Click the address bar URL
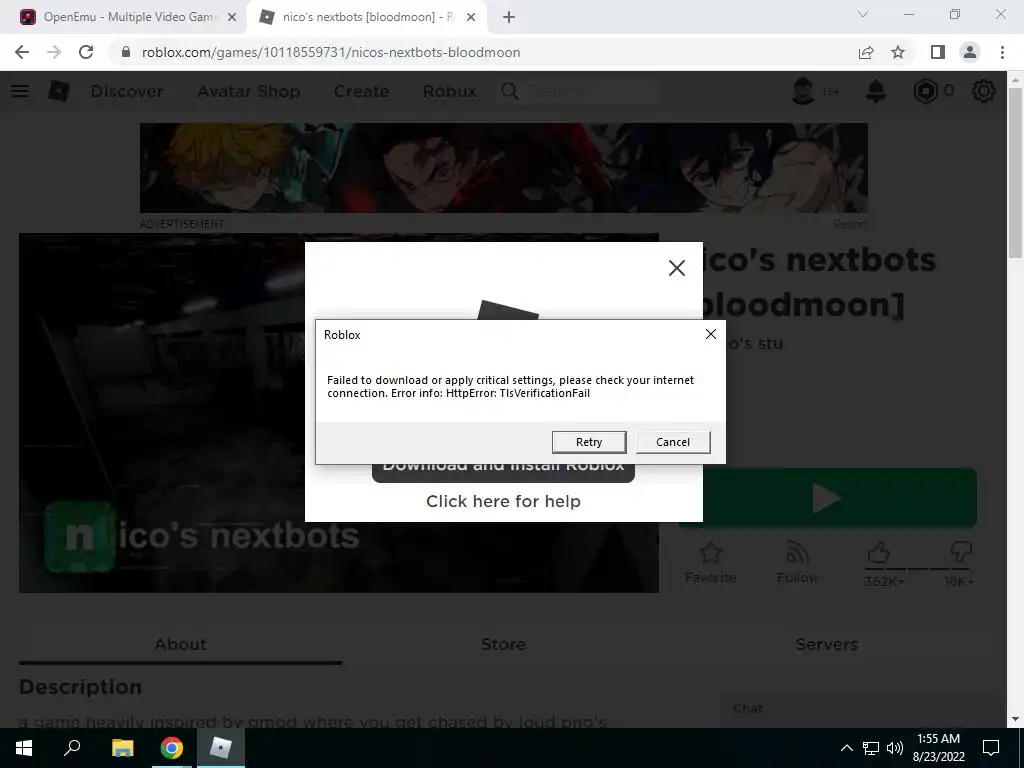Image resolution: width=1024 pixels, height=768 pixels. tap(330, 52)
